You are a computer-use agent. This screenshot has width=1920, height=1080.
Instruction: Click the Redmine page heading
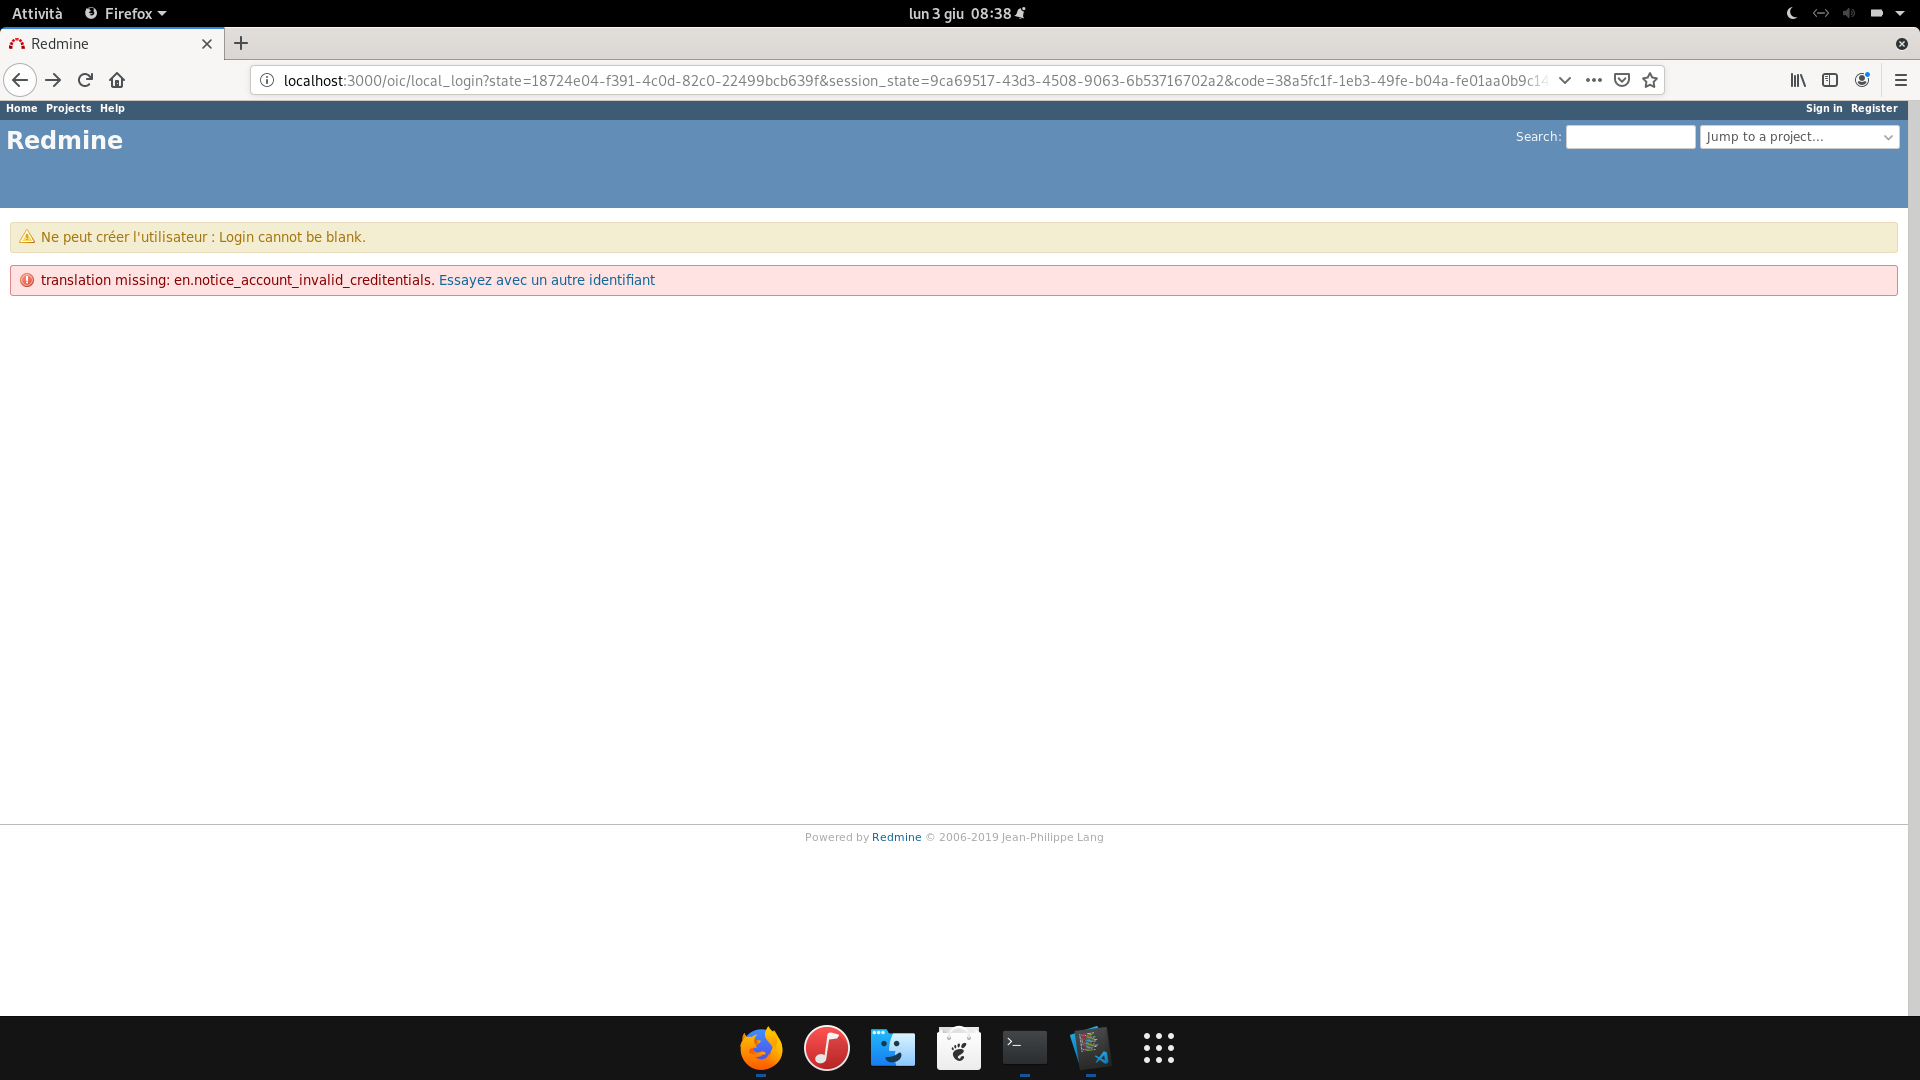65,140
